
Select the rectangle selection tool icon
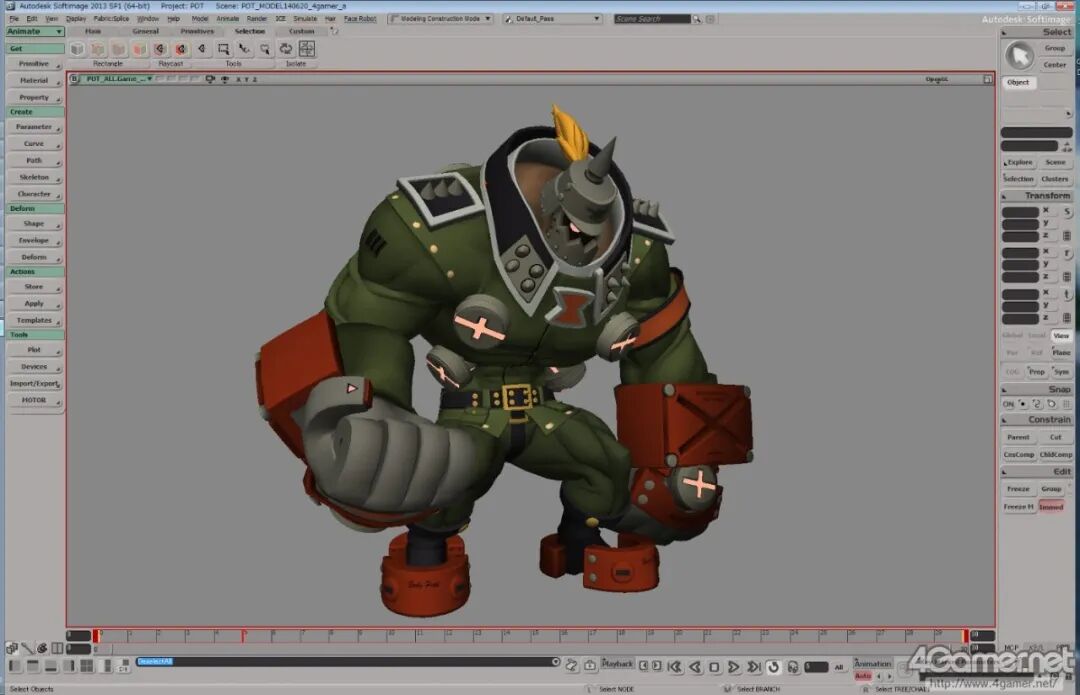click(223, 49)
